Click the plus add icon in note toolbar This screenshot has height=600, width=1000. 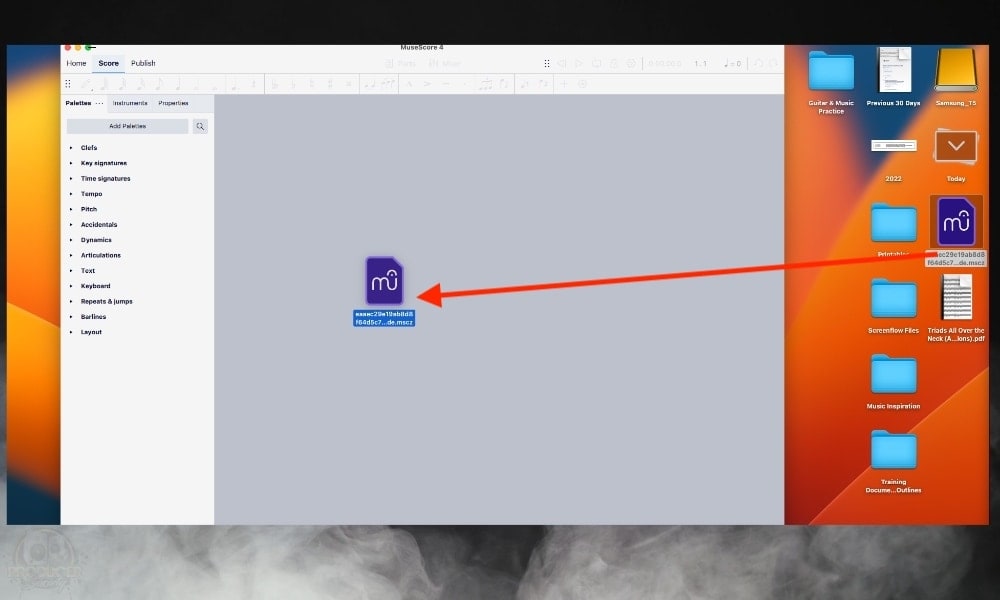(x=564, y=84)
